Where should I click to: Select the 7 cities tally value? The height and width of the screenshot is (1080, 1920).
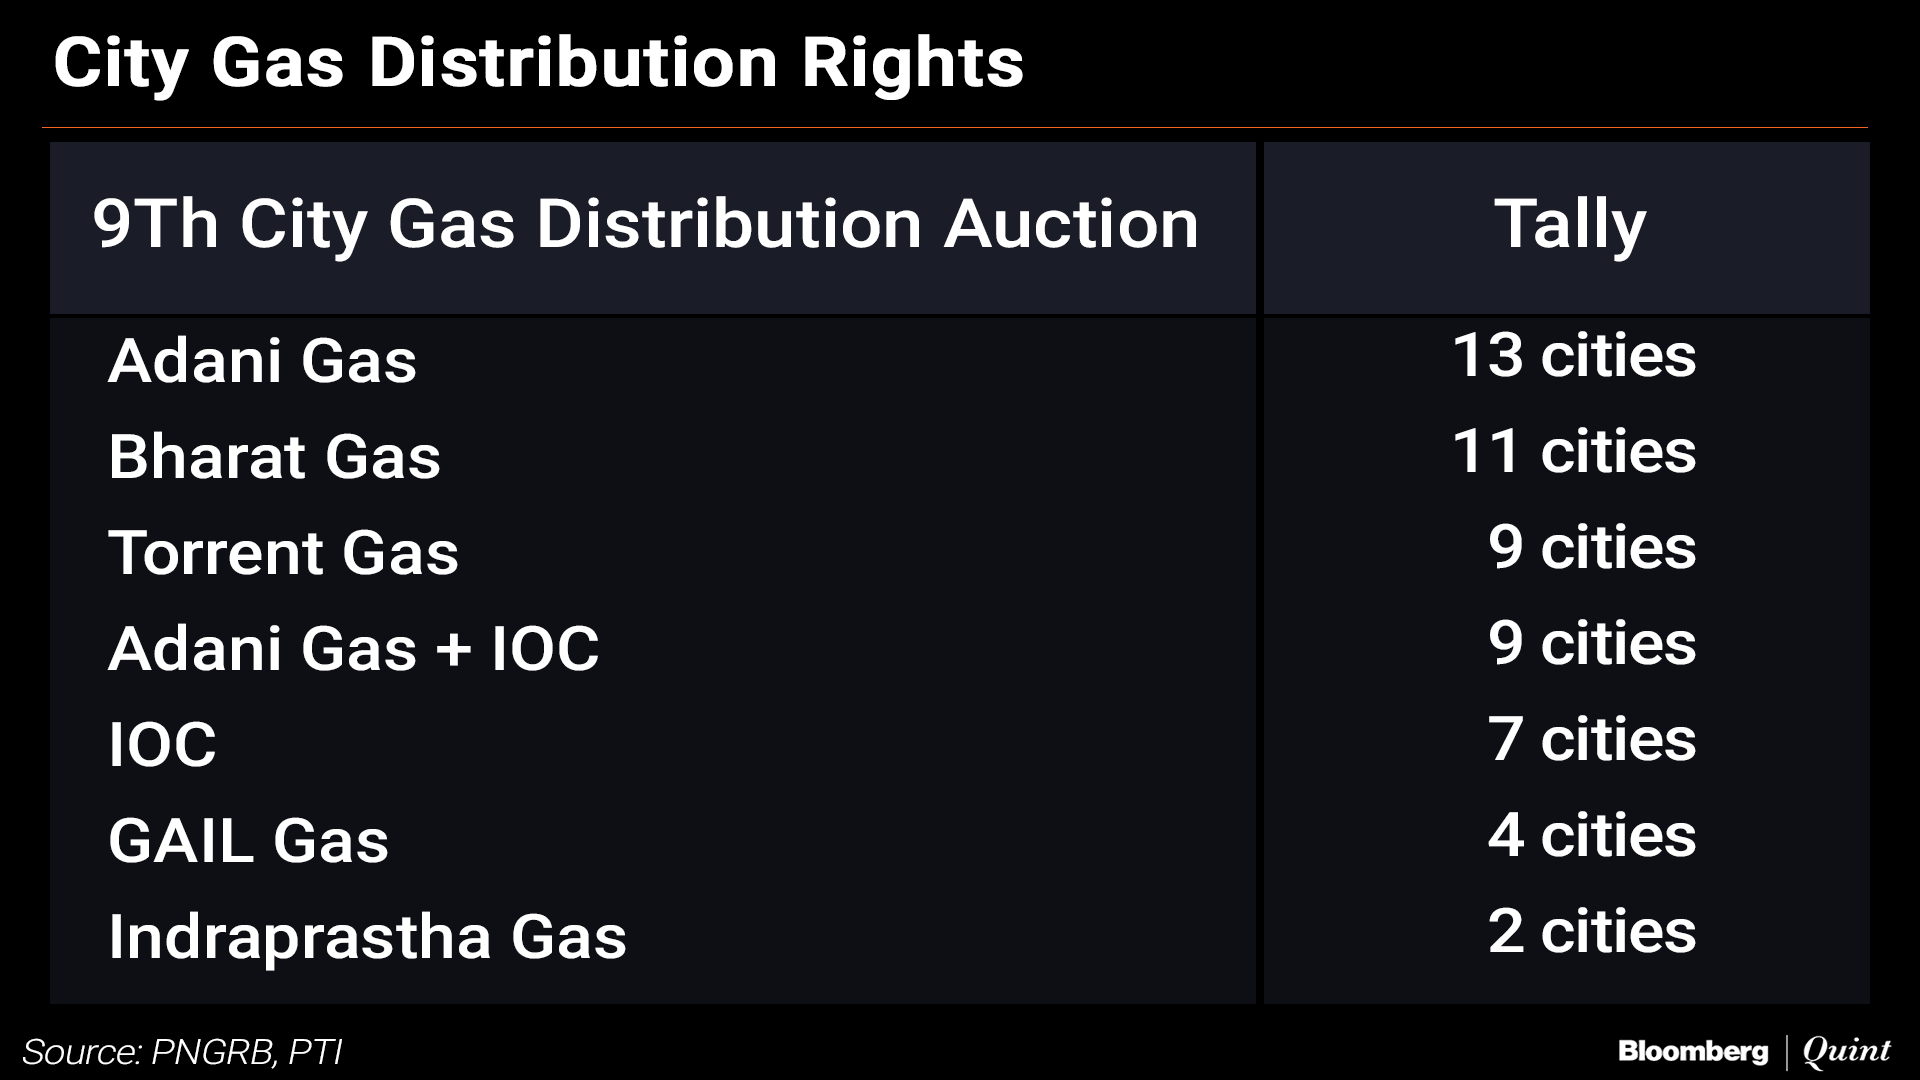pyautogui.click(x=1591, y=740)
